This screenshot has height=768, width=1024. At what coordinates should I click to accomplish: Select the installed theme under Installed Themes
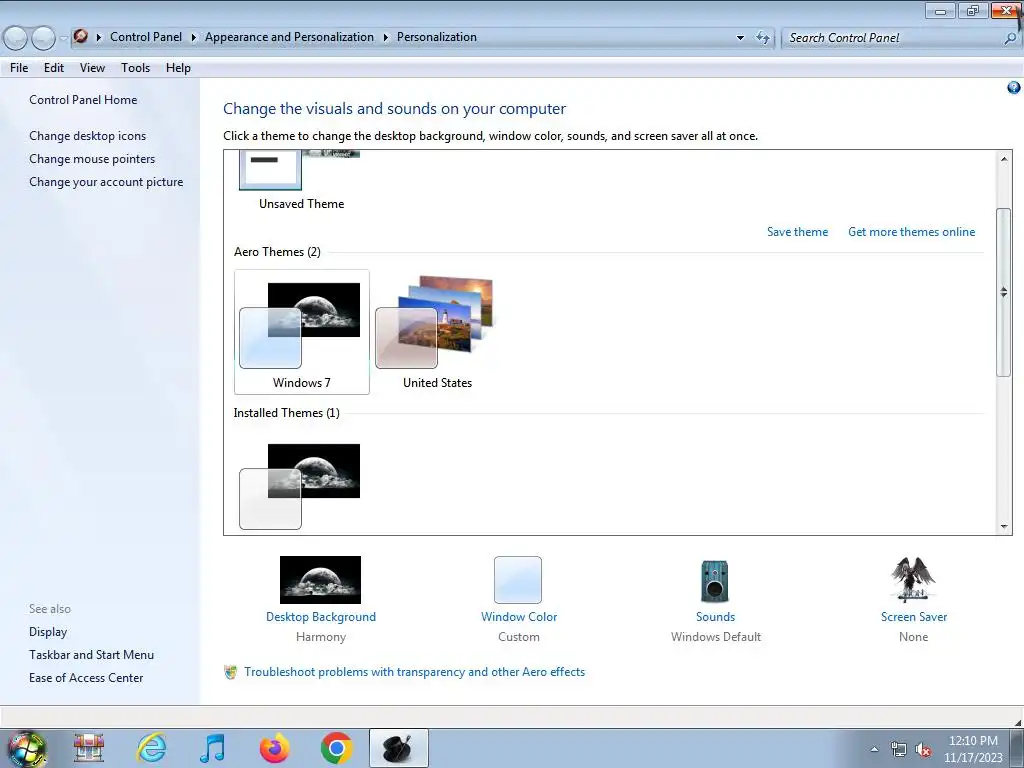tap(300, 487)
